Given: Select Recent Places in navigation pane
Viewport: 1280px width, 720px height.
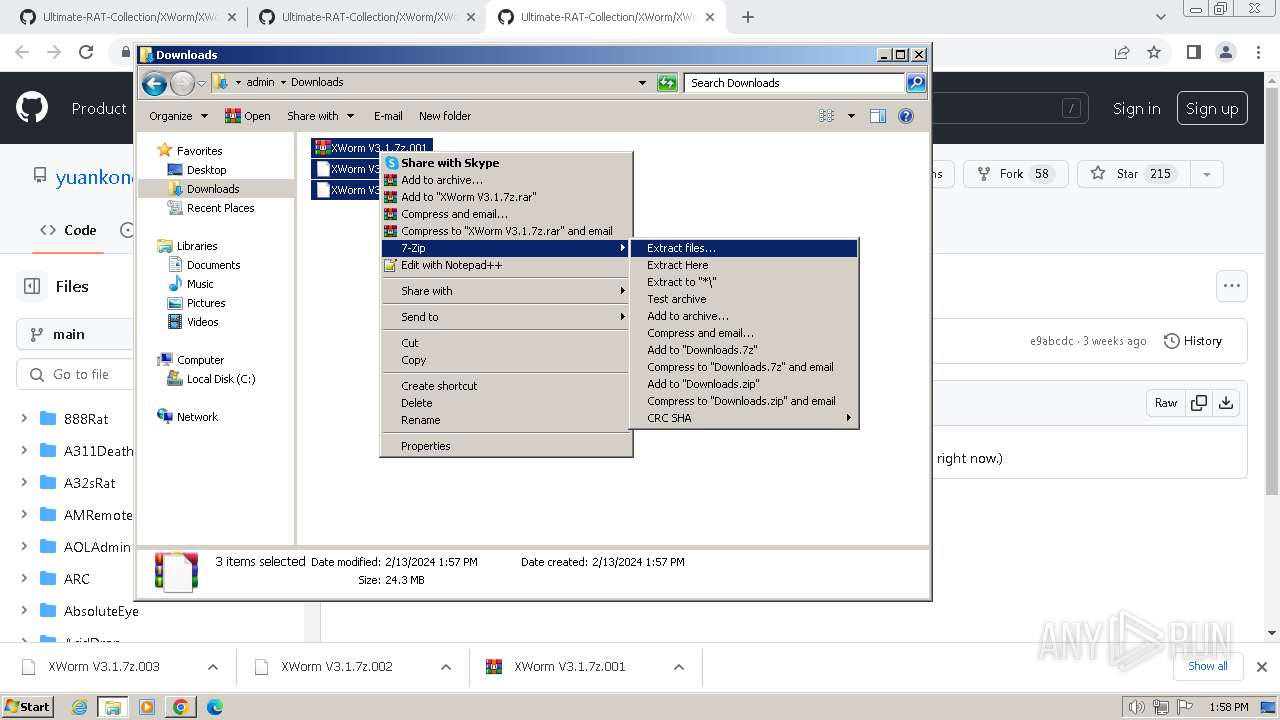Looking at the screenshot, I should pyautogui.click(x=220, y=208).
